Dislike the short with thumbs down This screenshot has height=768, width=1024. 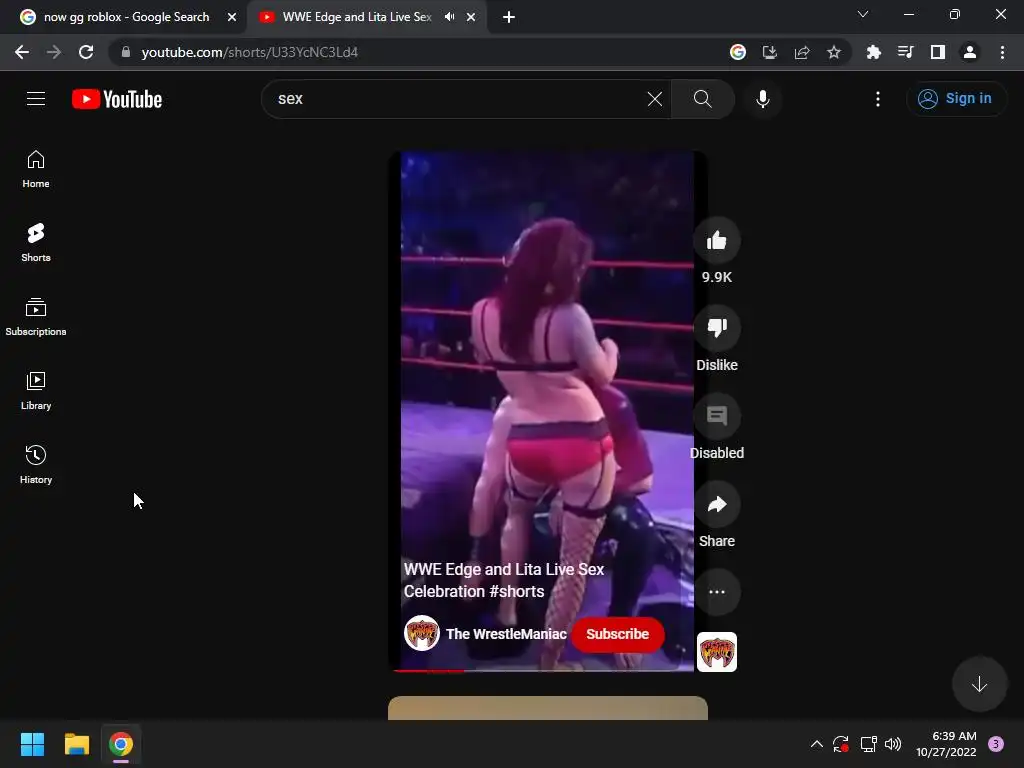tap(716, 328)
